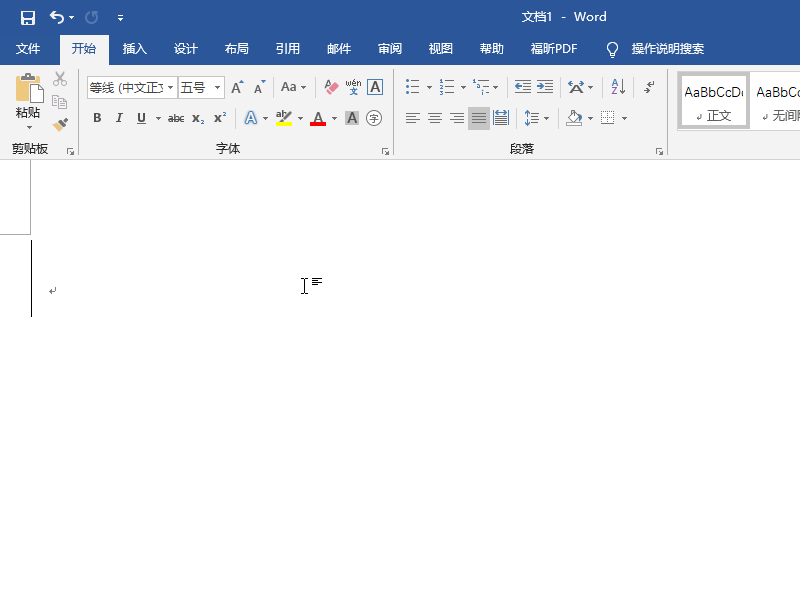800x600 pixels.
Task: Open the font name combo box
Action: click(132, 88)
